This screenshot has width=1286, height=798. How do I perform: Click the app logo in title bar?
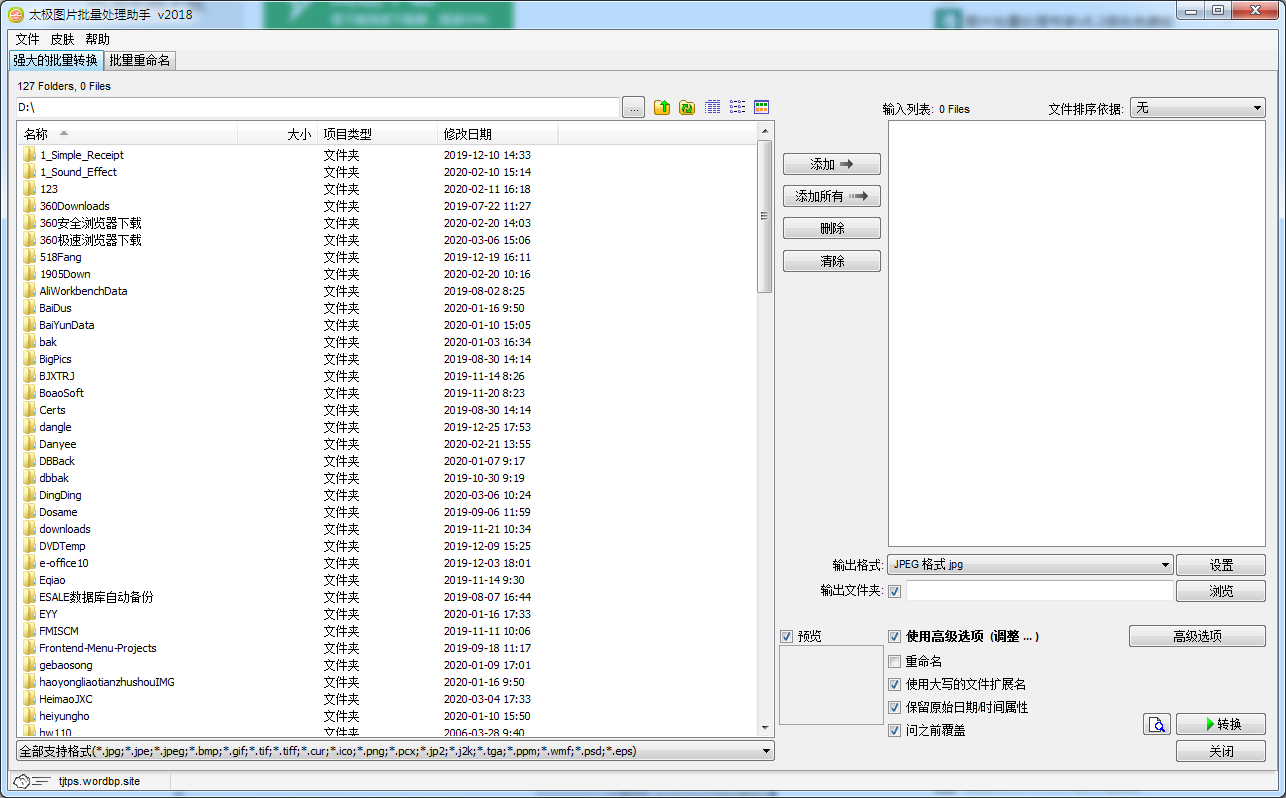(x=15, y=14)
